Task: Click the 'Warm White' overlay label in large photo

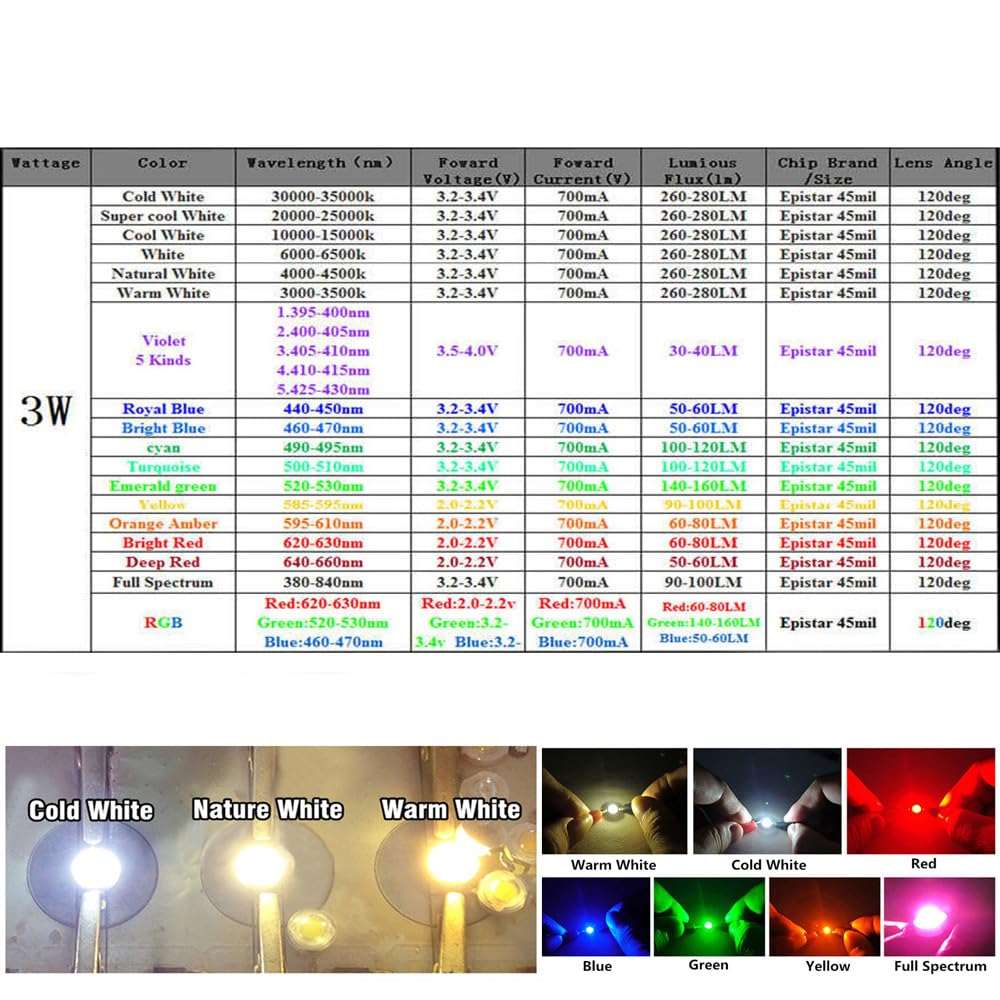Action: point(451,809)
